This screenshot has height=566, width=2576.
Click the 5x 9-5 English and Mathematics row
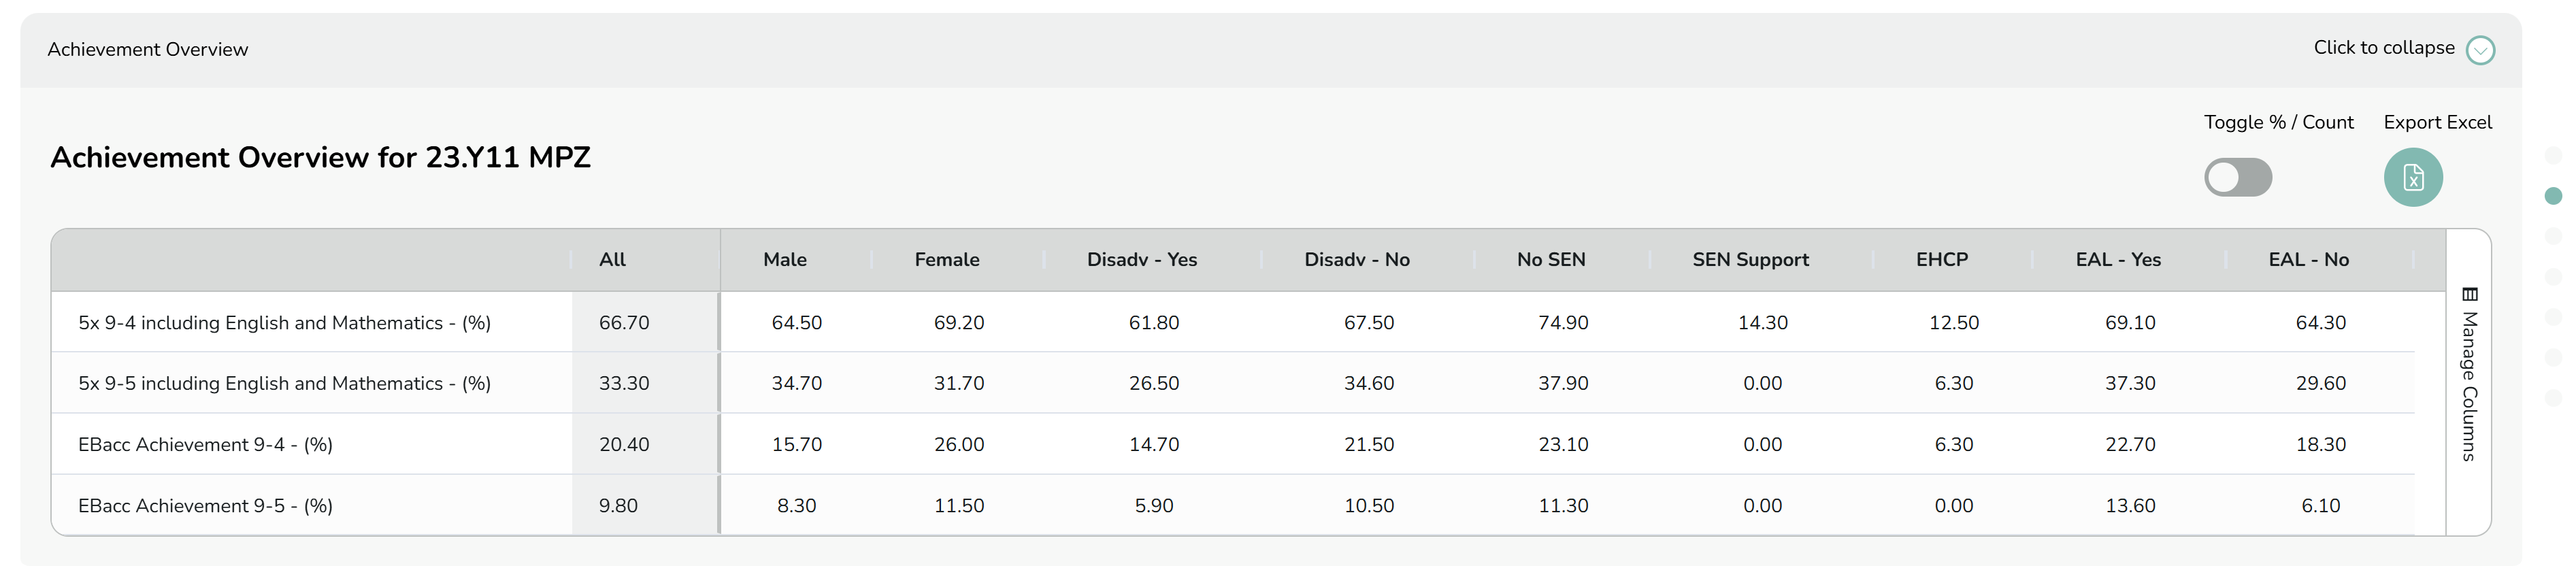pyautogui.click(x=1233, y=383)
